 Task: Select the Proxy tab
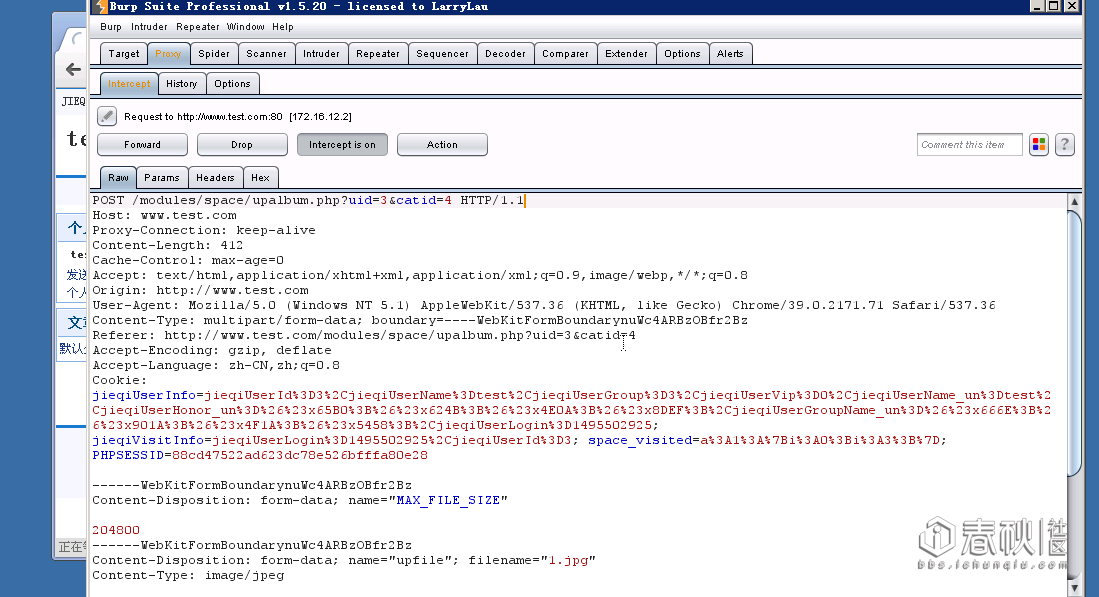click(168, 53)
